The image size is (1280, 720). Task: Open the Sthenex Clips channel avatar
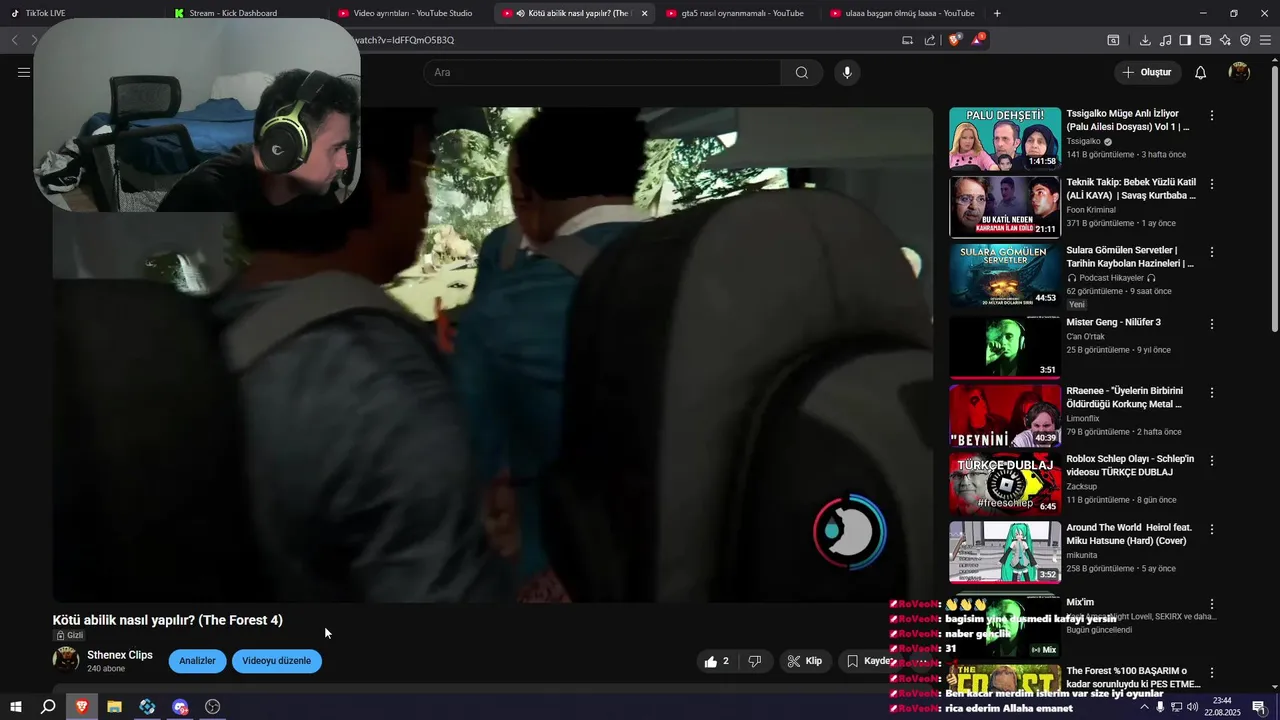click(66, 660)
